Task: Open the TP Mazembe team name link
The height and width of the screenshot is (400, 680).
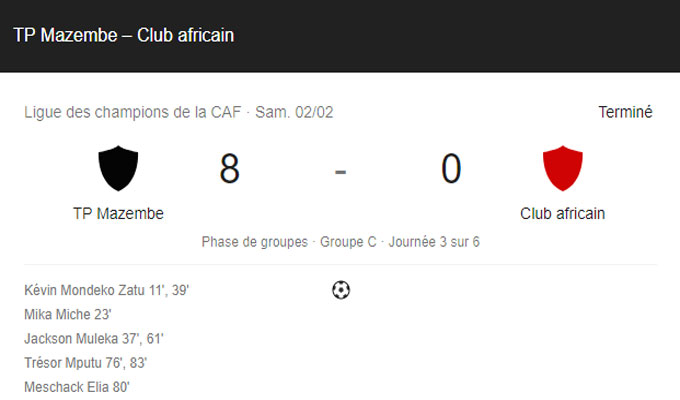Action: tap(118, 213)
